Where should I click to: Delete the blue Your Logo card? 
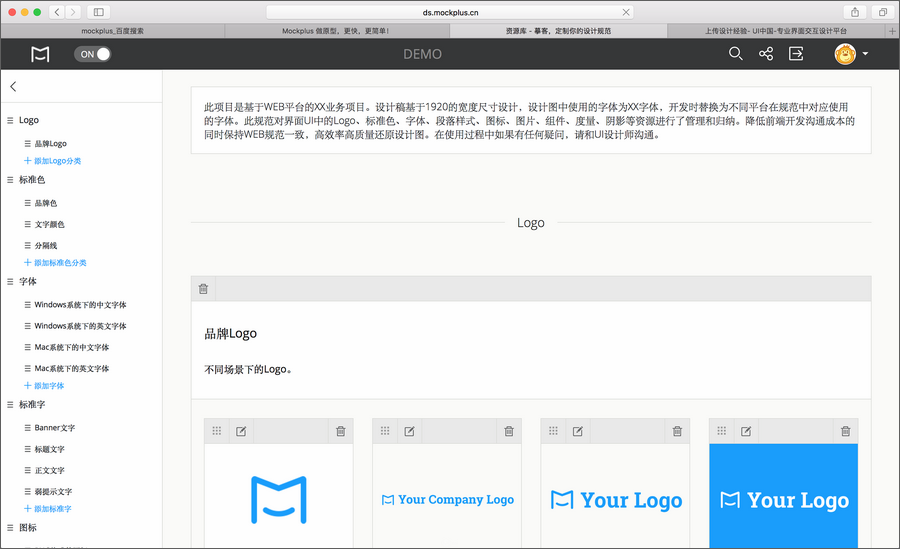pyautogui.click(x=845, y=431)
